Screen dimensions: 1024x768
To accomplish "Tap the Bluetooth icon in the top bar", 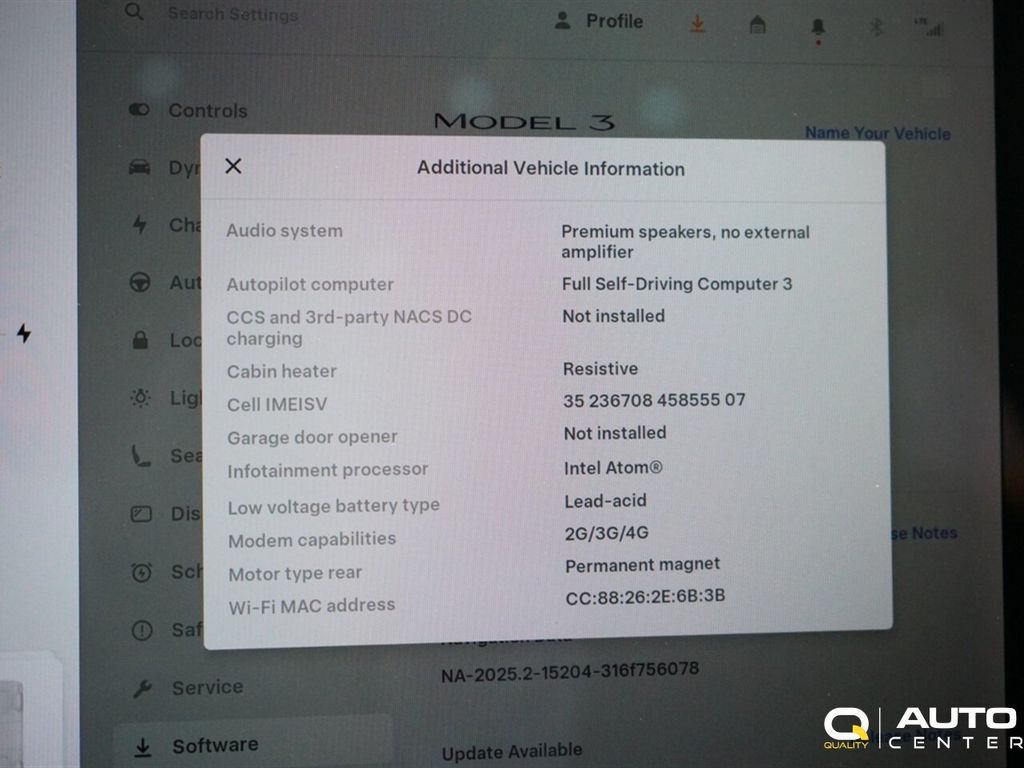I will (874, 27).
